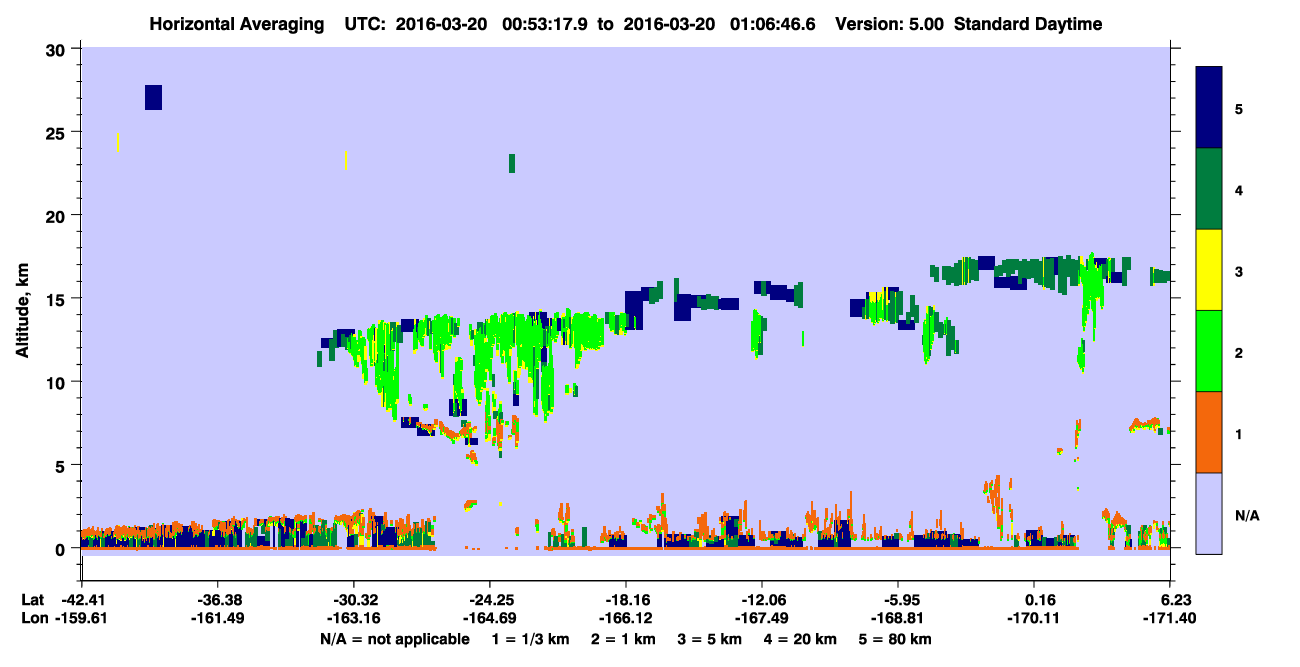The height and width of the screenshot is (667, 1300).
Task: Click the colorbar label 5
Action: [x=1239, y=108]
